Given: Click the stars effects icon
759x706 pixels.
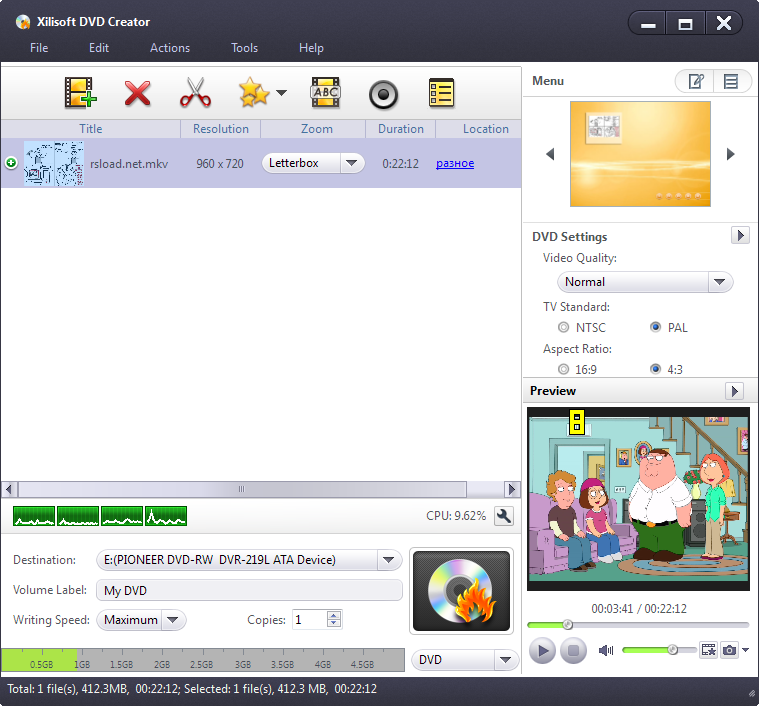Looking at the screenshot, I should [254, 92].
